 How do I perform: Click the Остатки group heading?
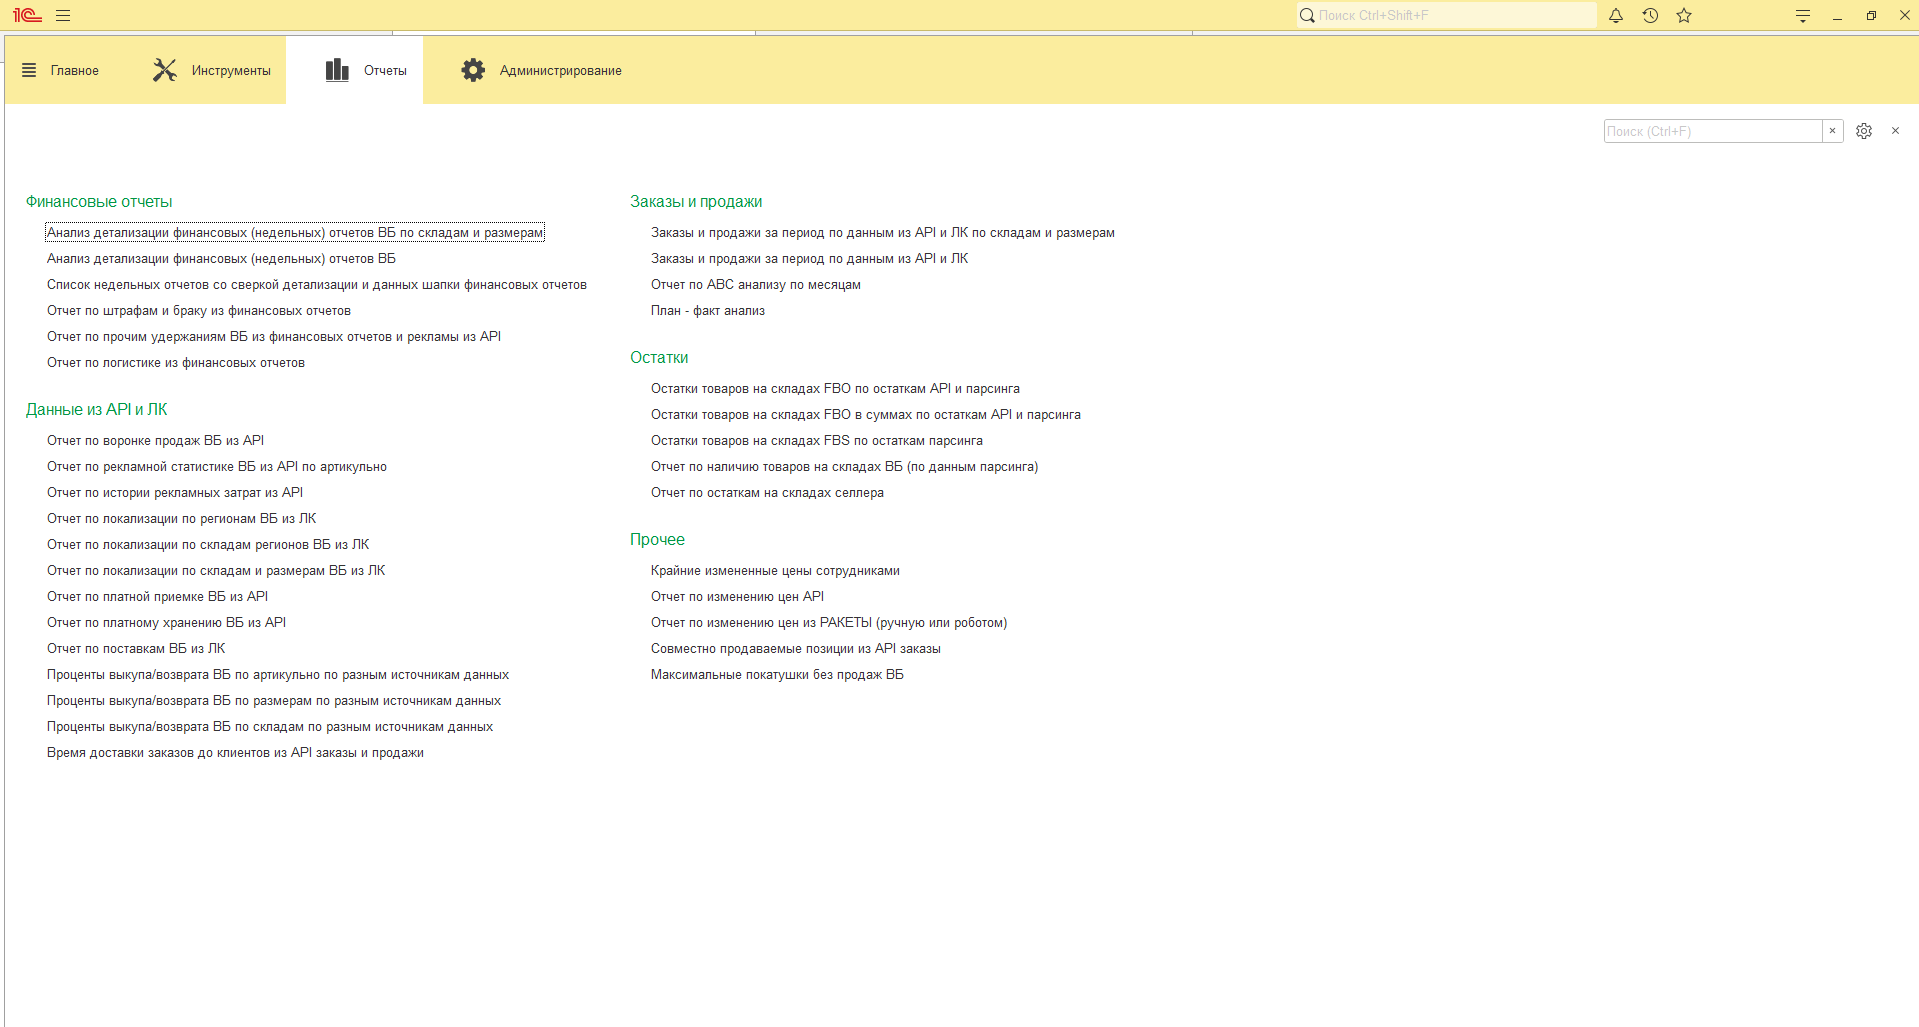pyautogui.click(x=659, y=357)
